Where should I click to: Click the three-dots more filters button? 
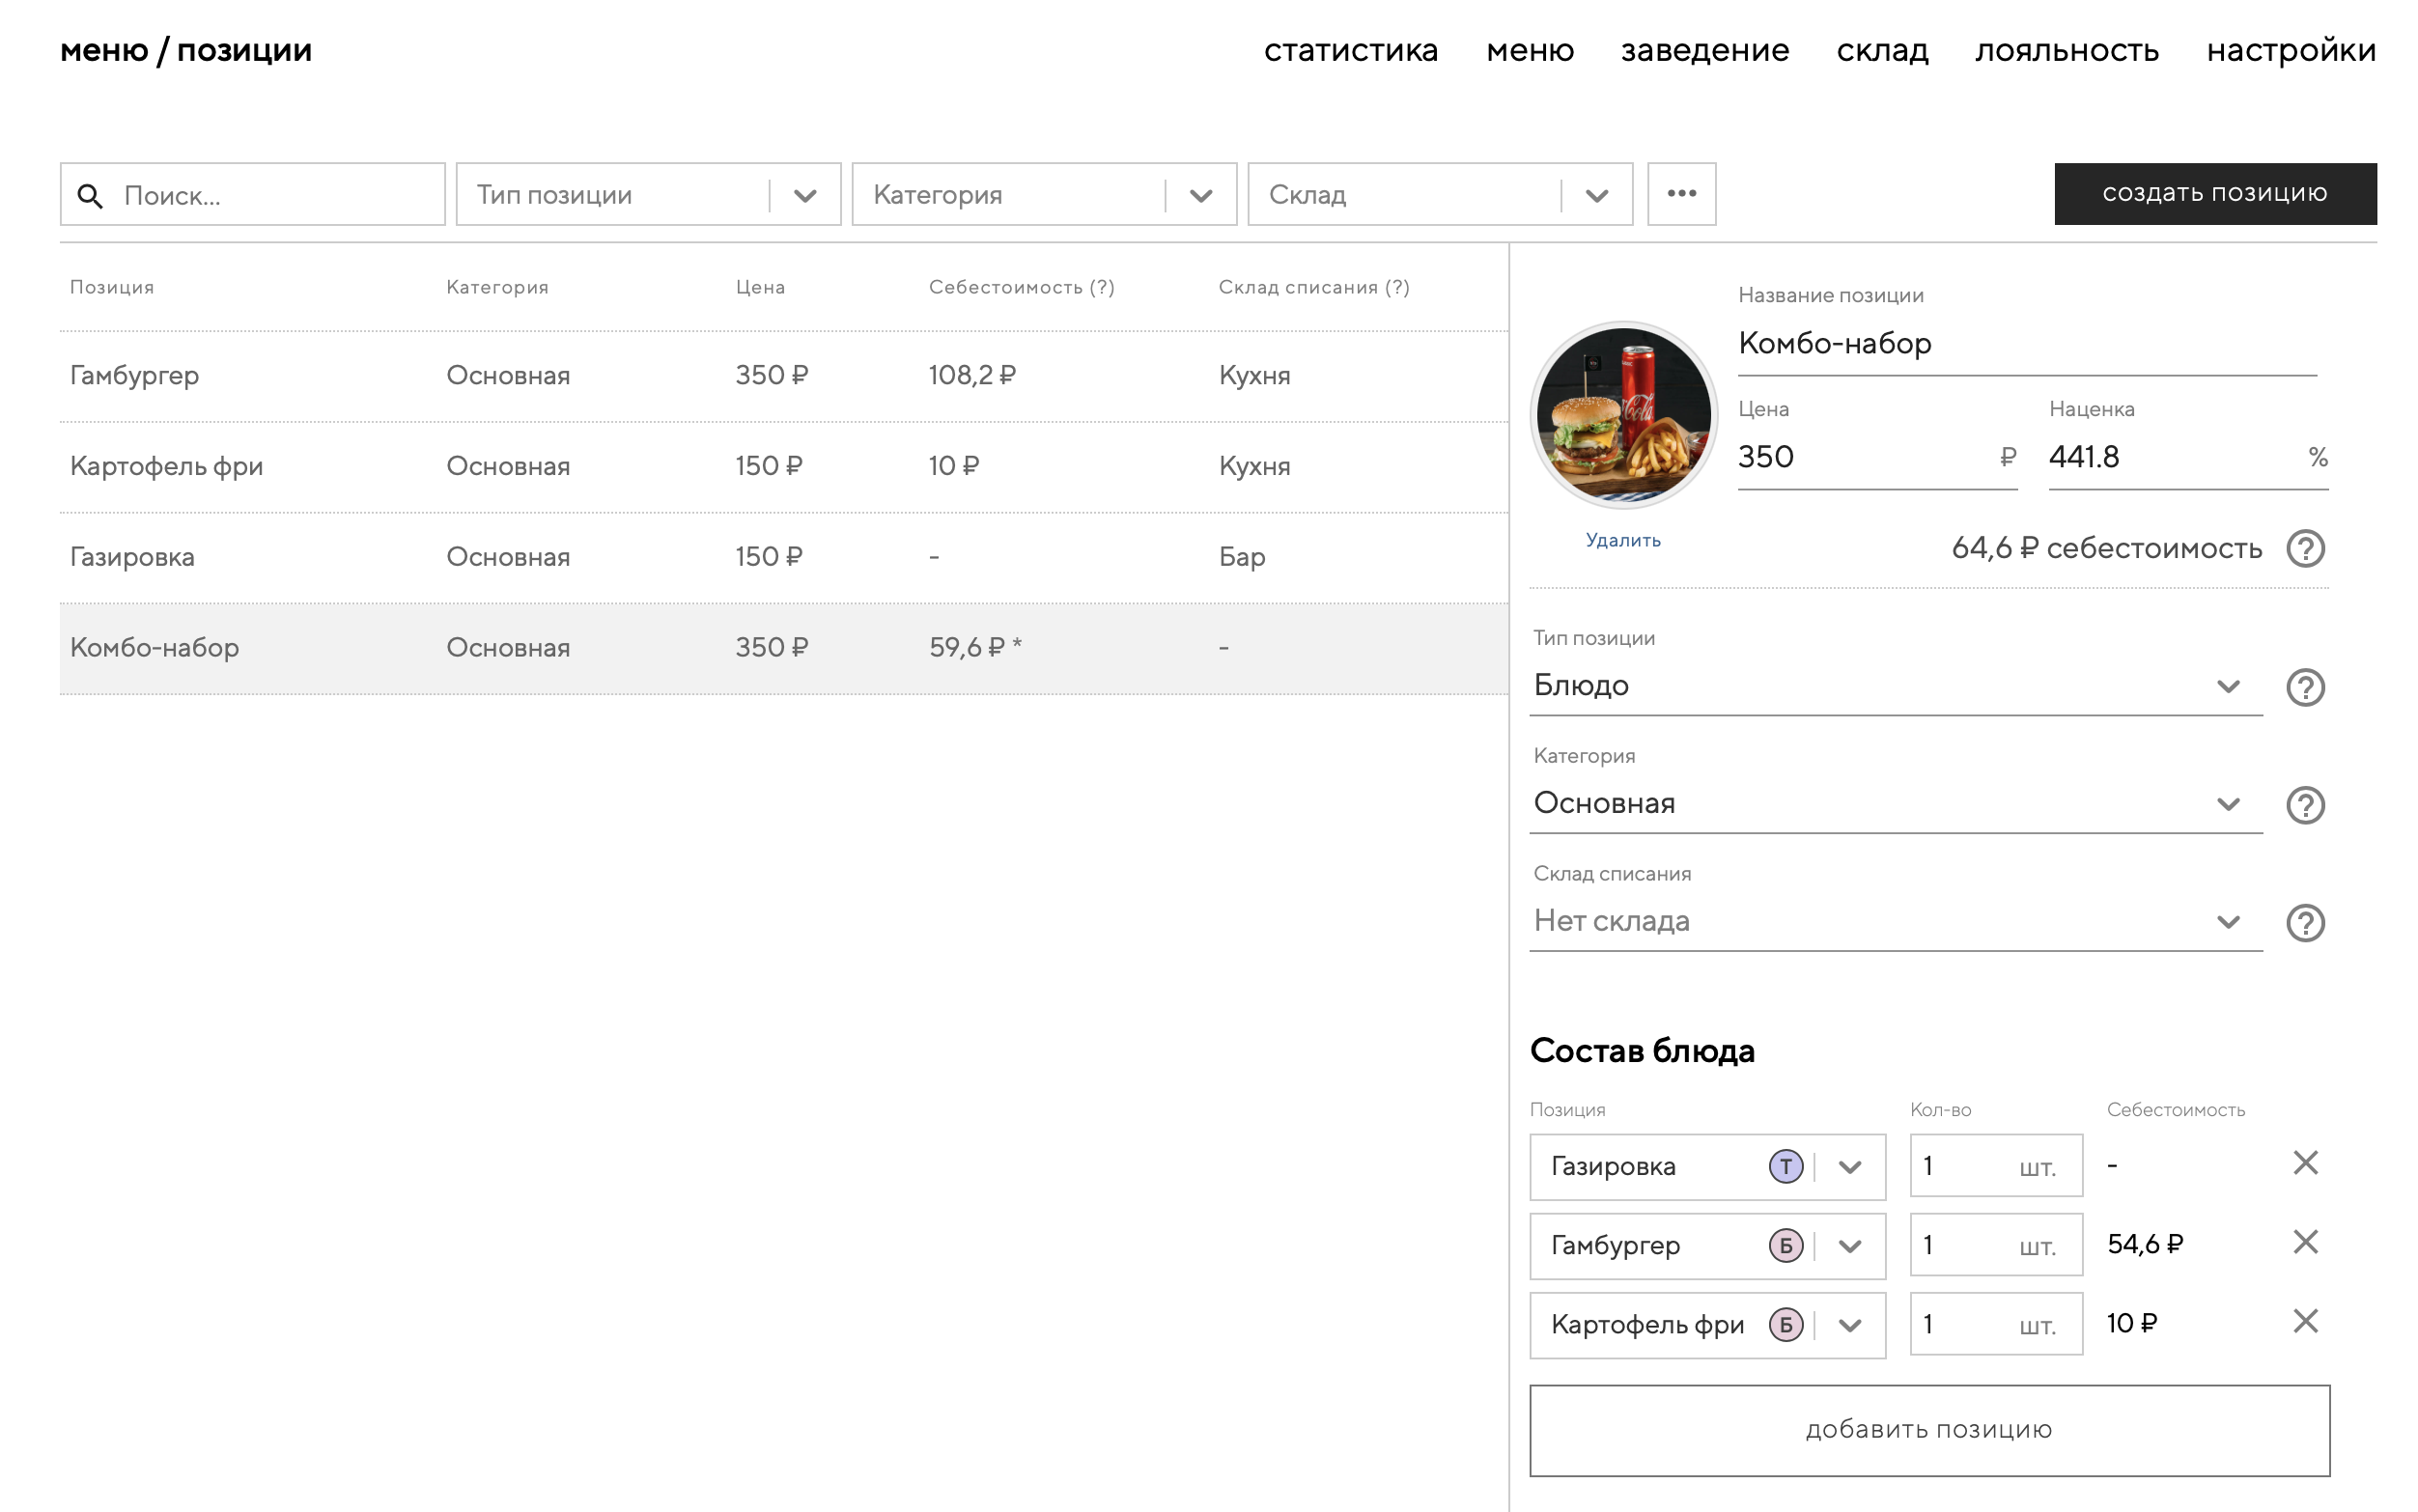[1681, 194]
